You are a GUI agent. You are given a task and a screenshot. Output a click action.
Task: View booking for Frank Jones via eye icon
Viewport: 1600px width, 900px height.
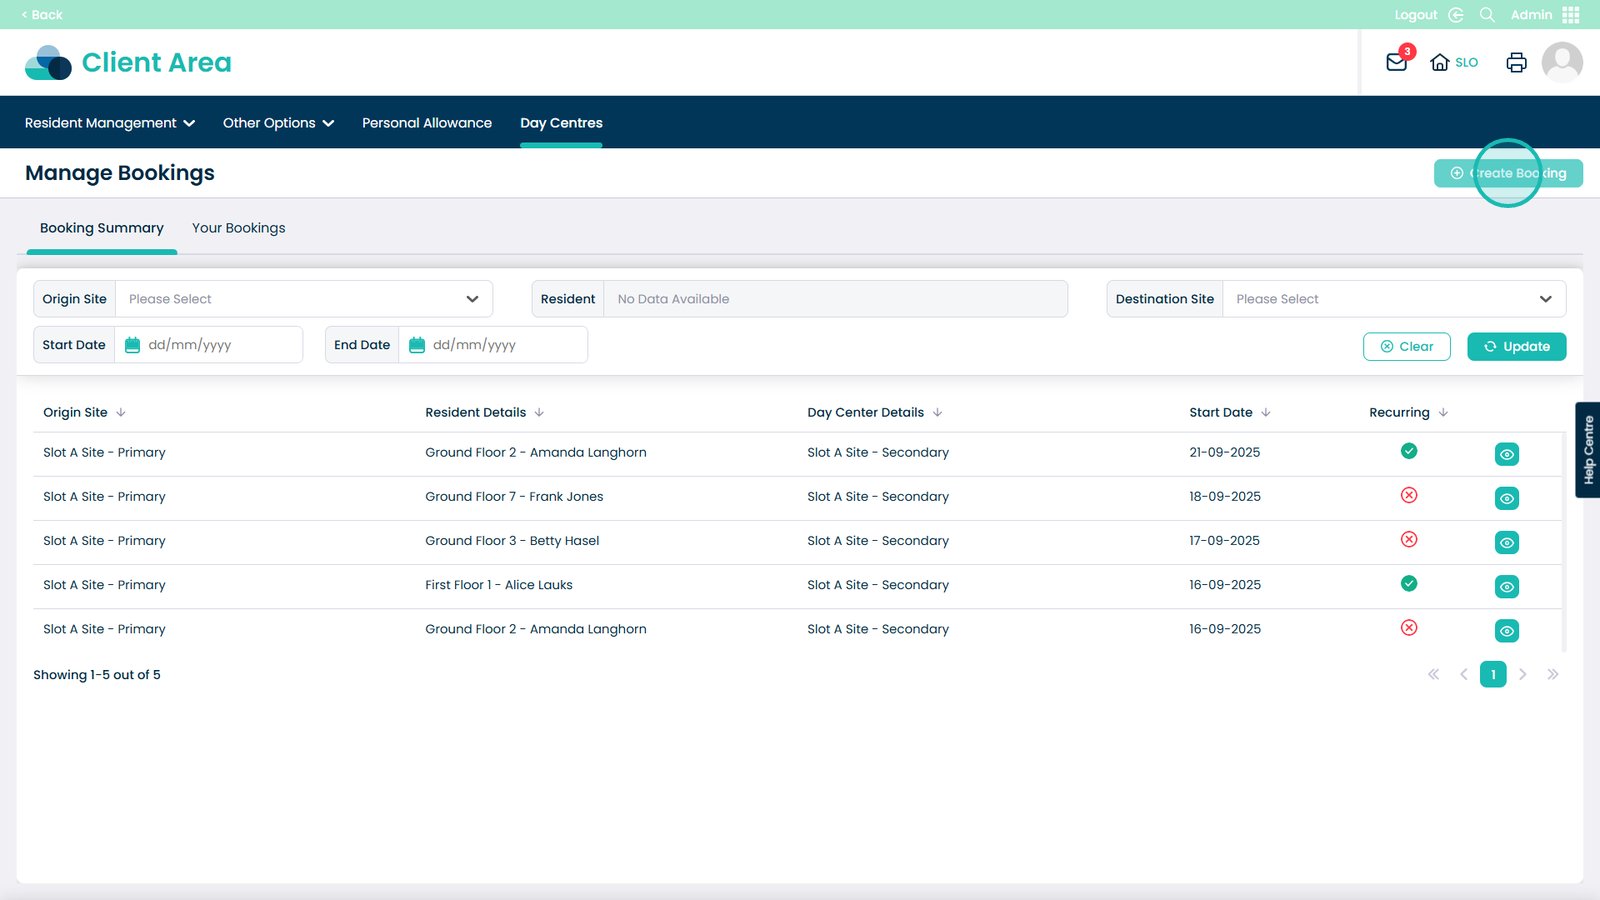click(1506, 498)
